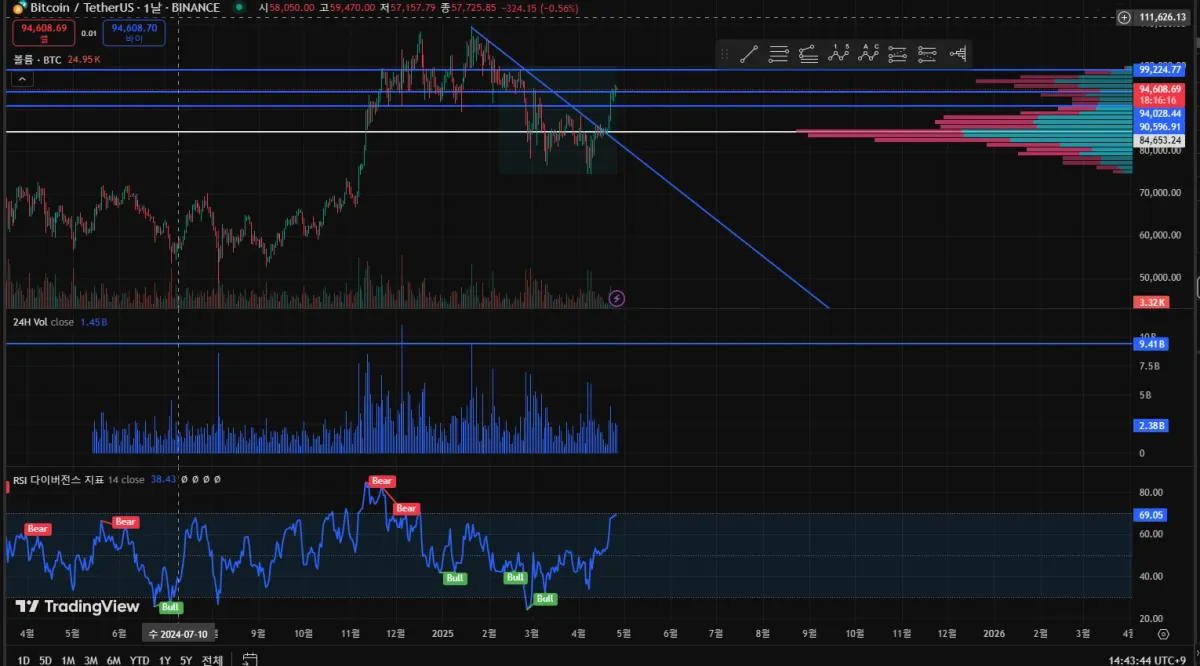Click the 2024-07-10 date marker
Viewport: 1200px width, 666px height.
[177, 634]
